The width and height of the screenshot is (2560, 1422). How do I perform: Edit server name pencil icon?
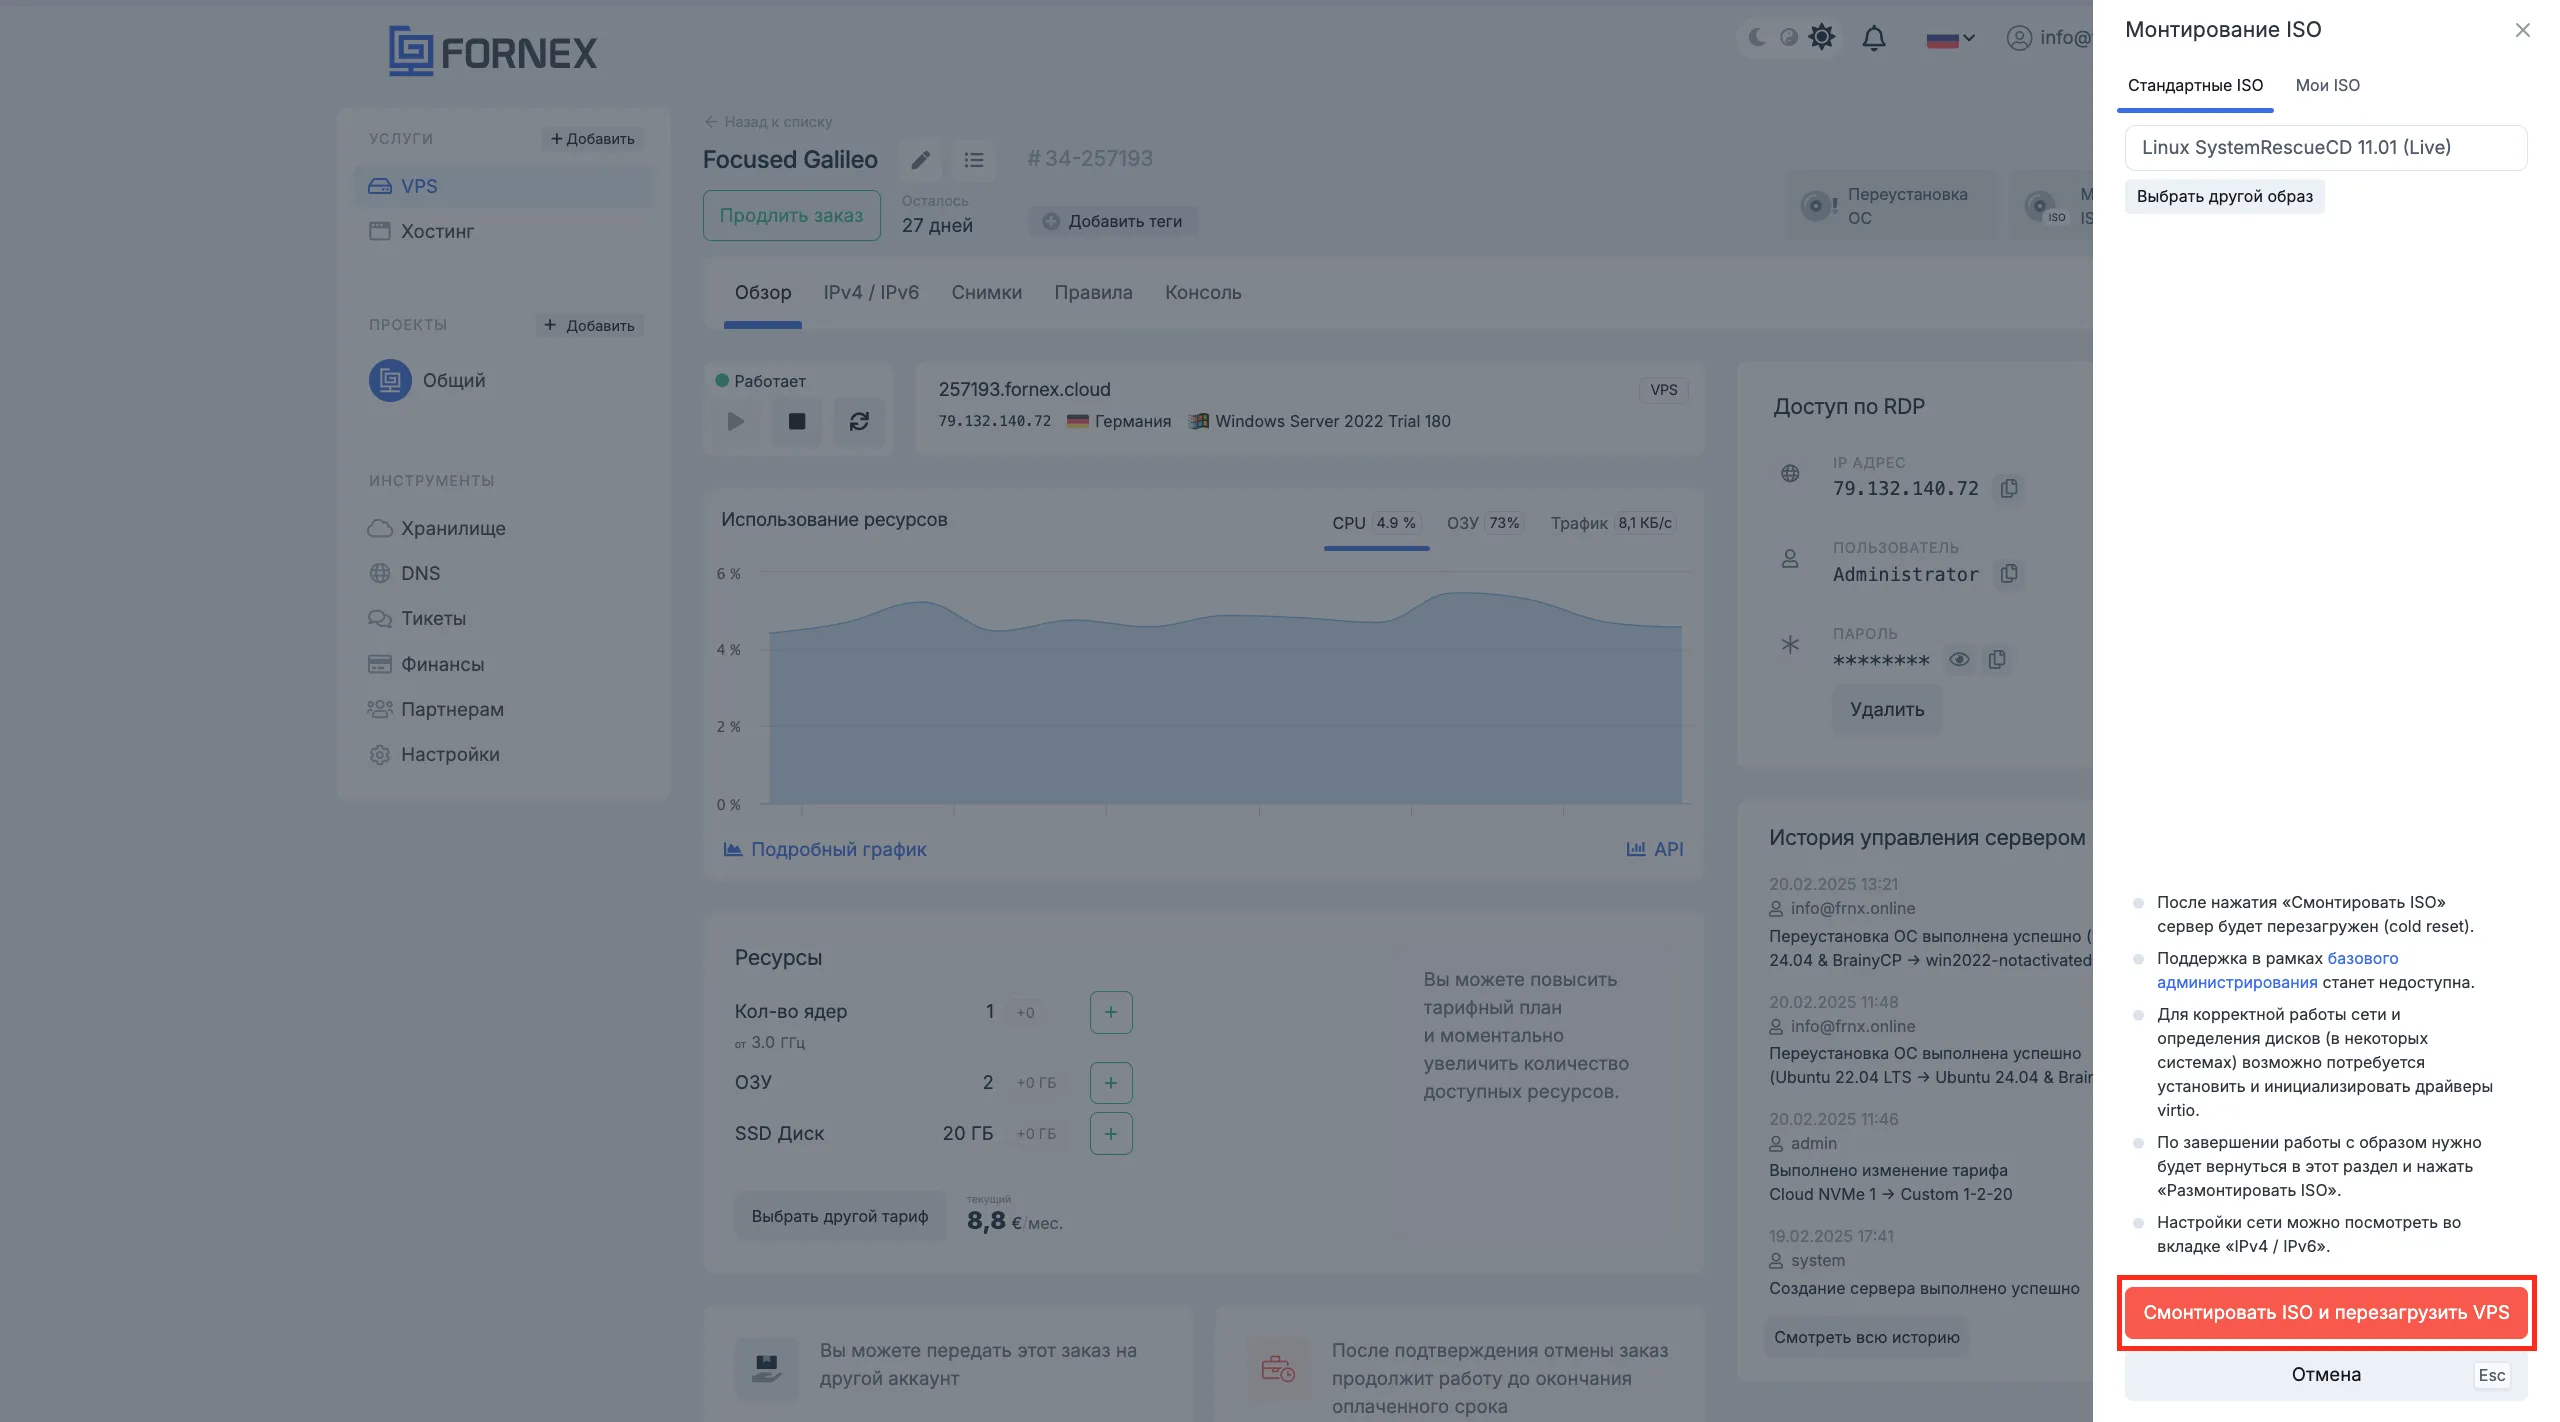[920, 160]
